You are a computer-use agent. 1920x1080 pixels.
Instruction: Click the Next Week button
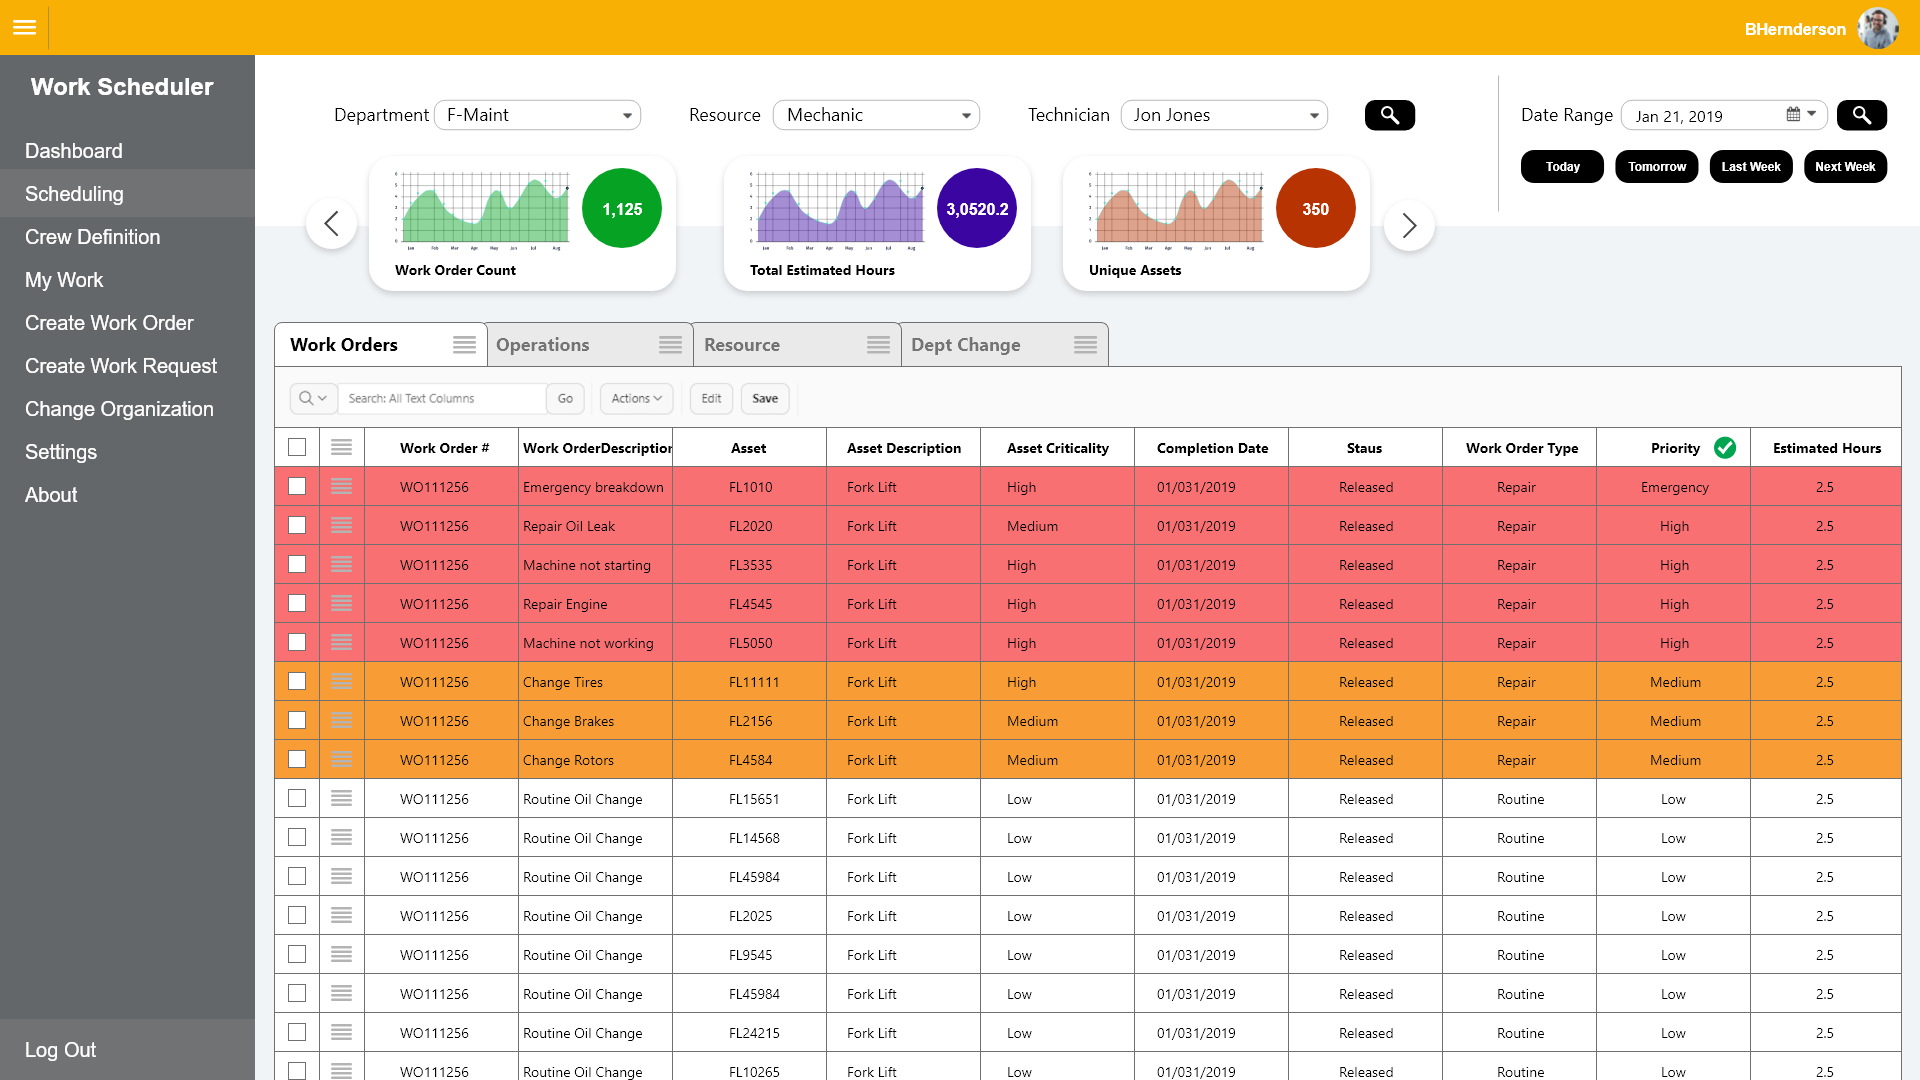[x=1844, y=167]
